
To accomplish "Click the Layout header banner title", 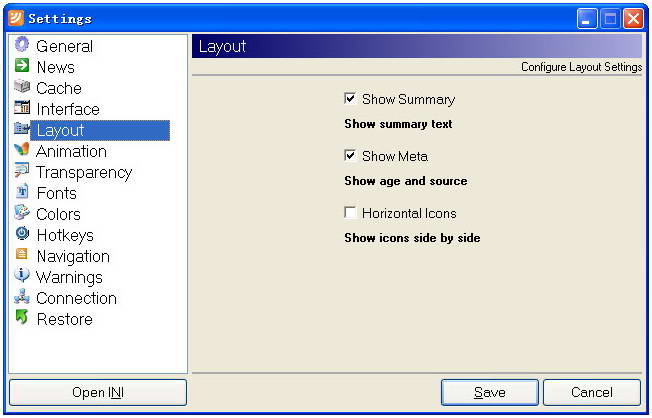I will click(x=222, y=46).
